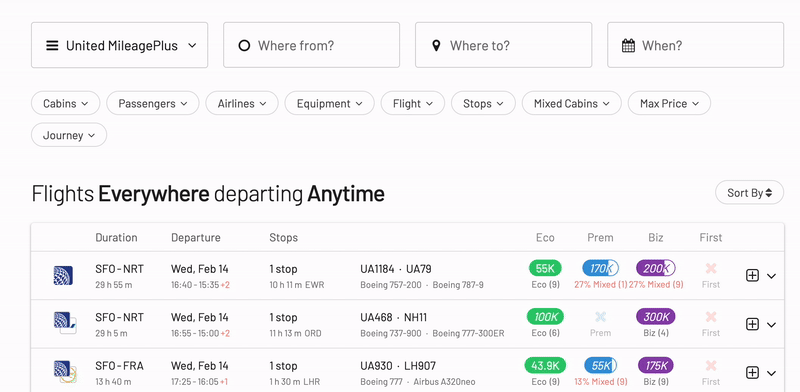Click the SFO - FRA route
The width and height of the screenshot is (800, 392).
coord(119,365)
